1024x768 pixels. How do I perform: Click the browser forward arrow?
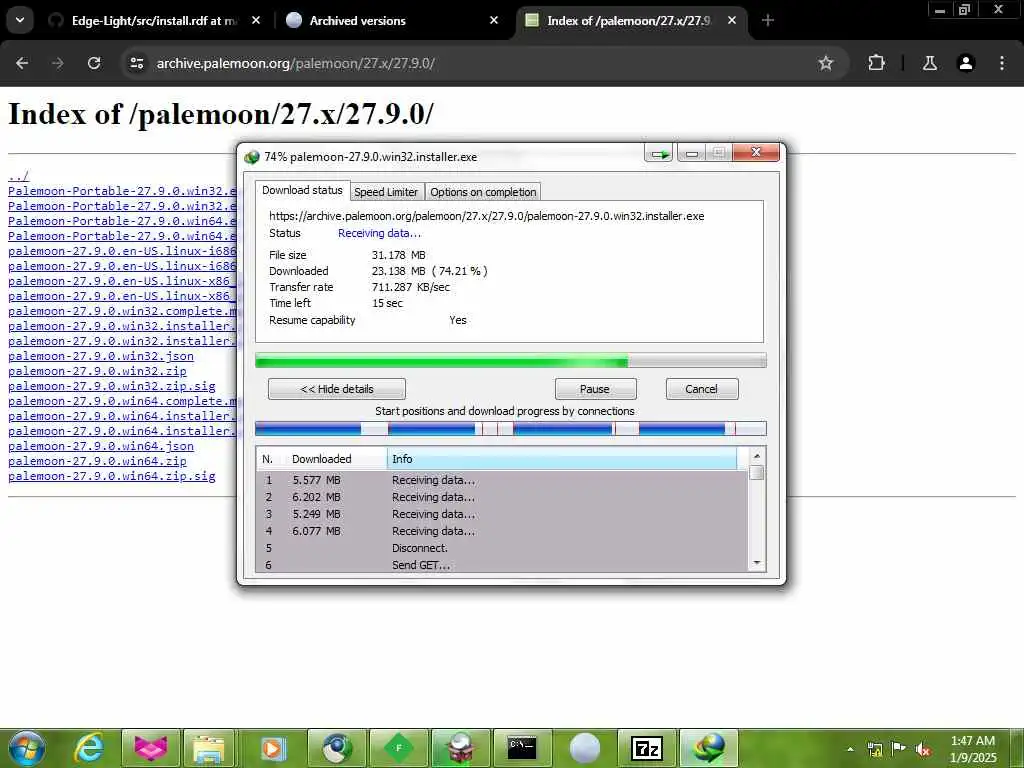point(58,63)
